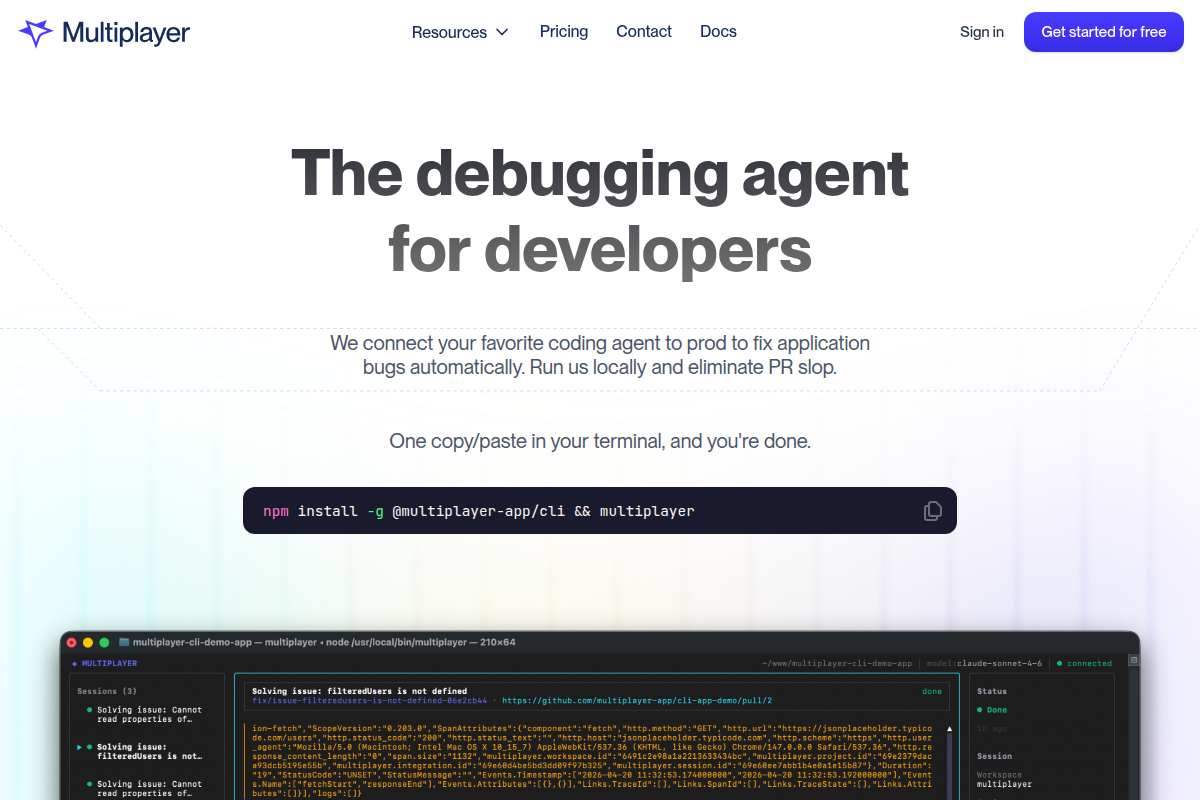Click Sign in
Viewport: 1200px width, 800px height.
(x=982, y=32)
